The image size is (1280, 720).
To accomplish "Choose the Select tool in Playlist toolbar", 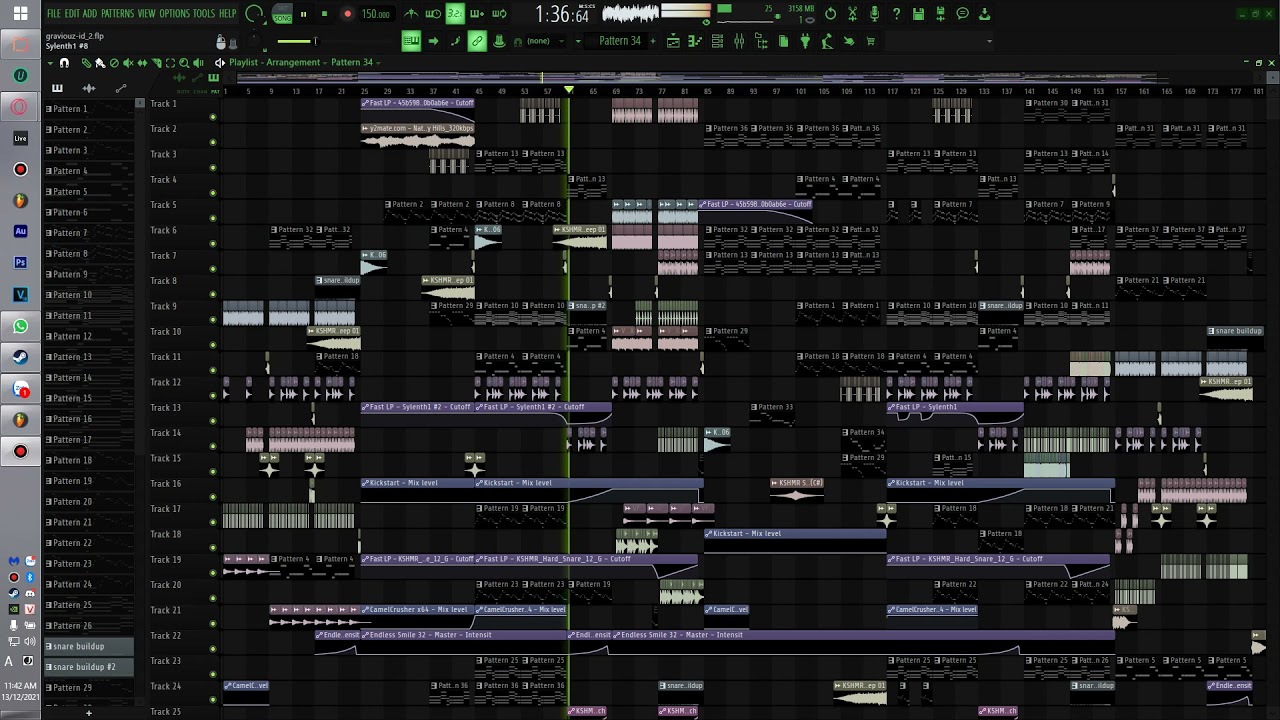I will (x=170, y=63).
